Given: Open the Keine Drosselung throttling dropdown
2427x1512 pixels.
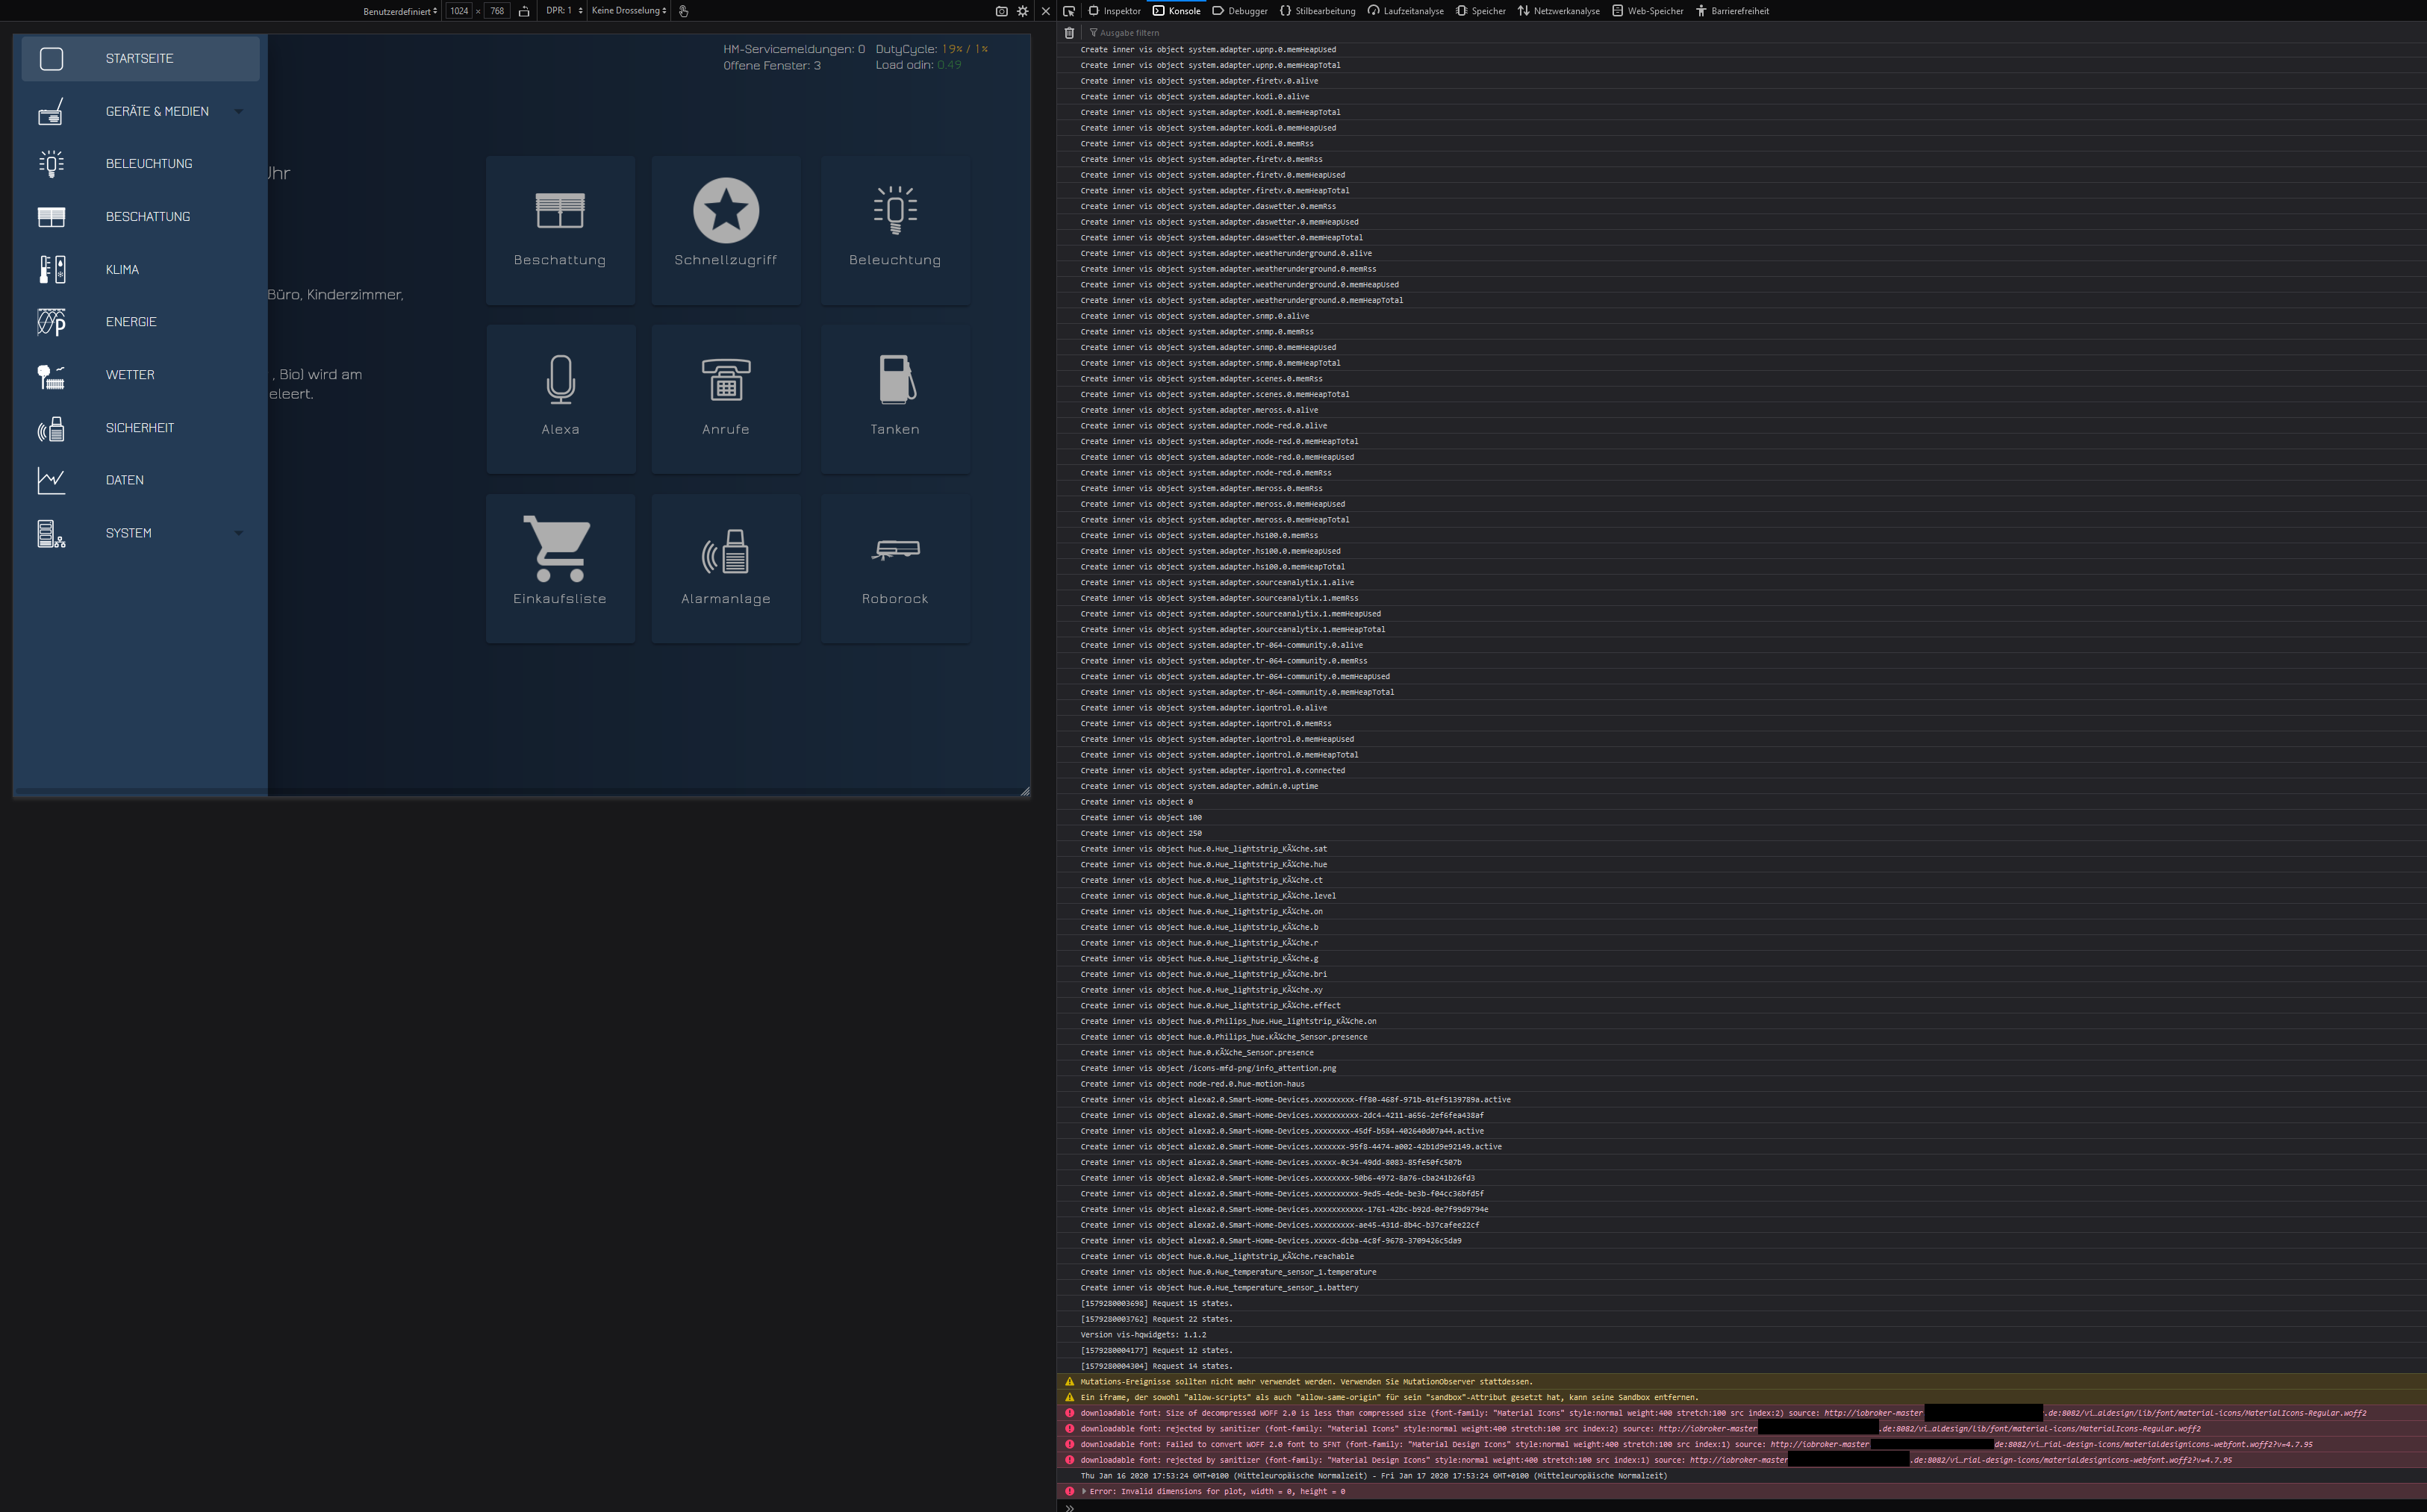Looking at the screenshot, I should pyautogui.click(x=628, y=11).
